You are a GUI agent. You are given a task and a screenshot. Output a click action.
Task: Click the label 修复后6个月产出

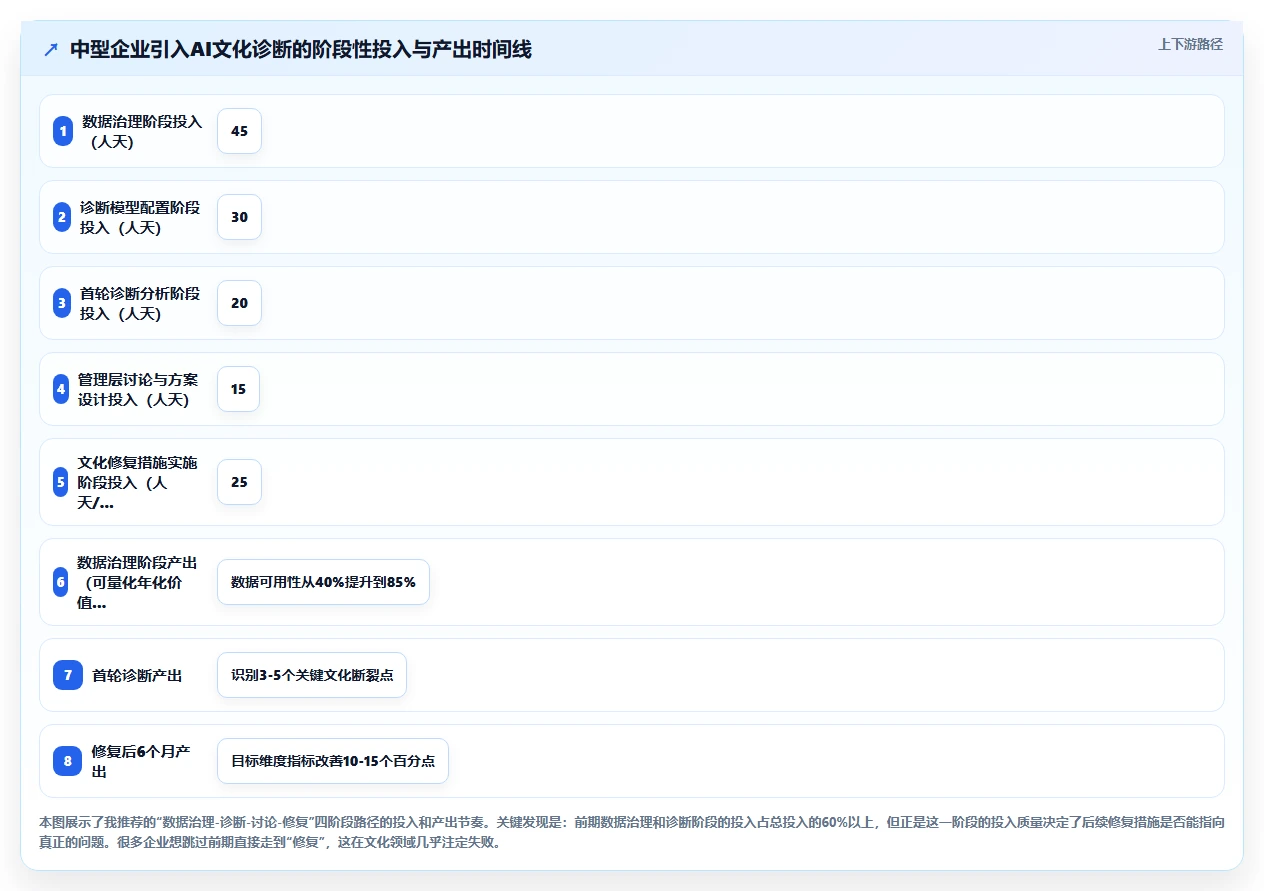[x=141, y=761]
